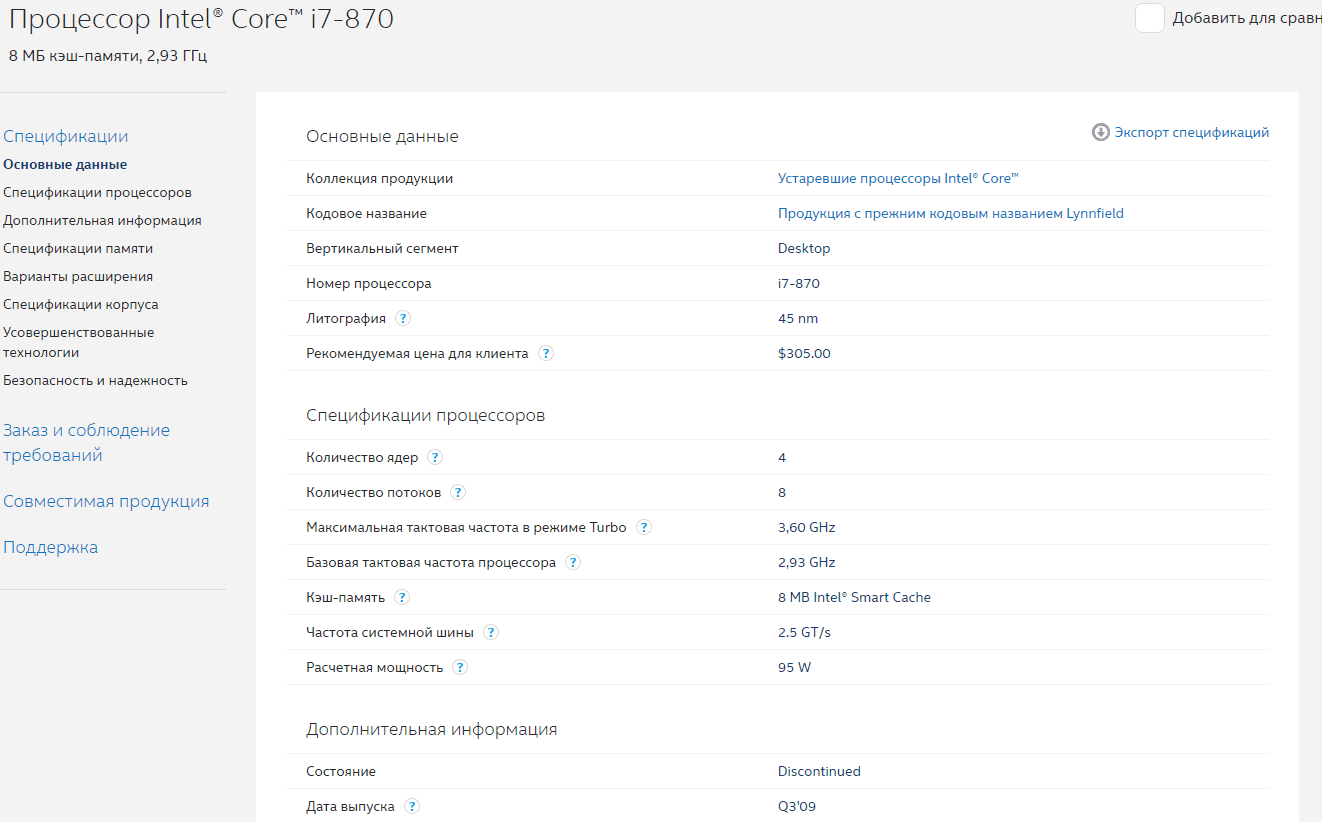Tick the Добавить для сравнения checkbox

point(1150,18)
